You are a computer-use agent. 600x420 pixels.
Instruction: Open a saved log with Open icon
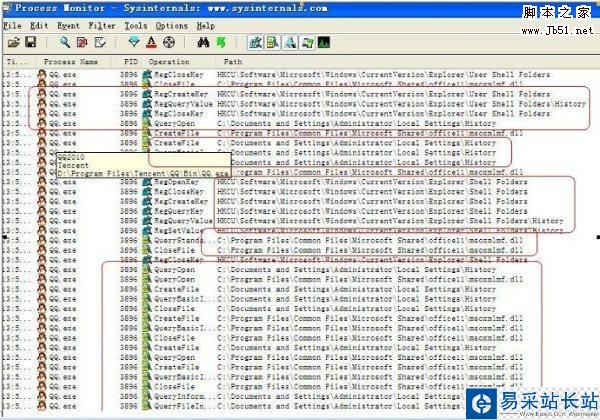tap(14, 42)
